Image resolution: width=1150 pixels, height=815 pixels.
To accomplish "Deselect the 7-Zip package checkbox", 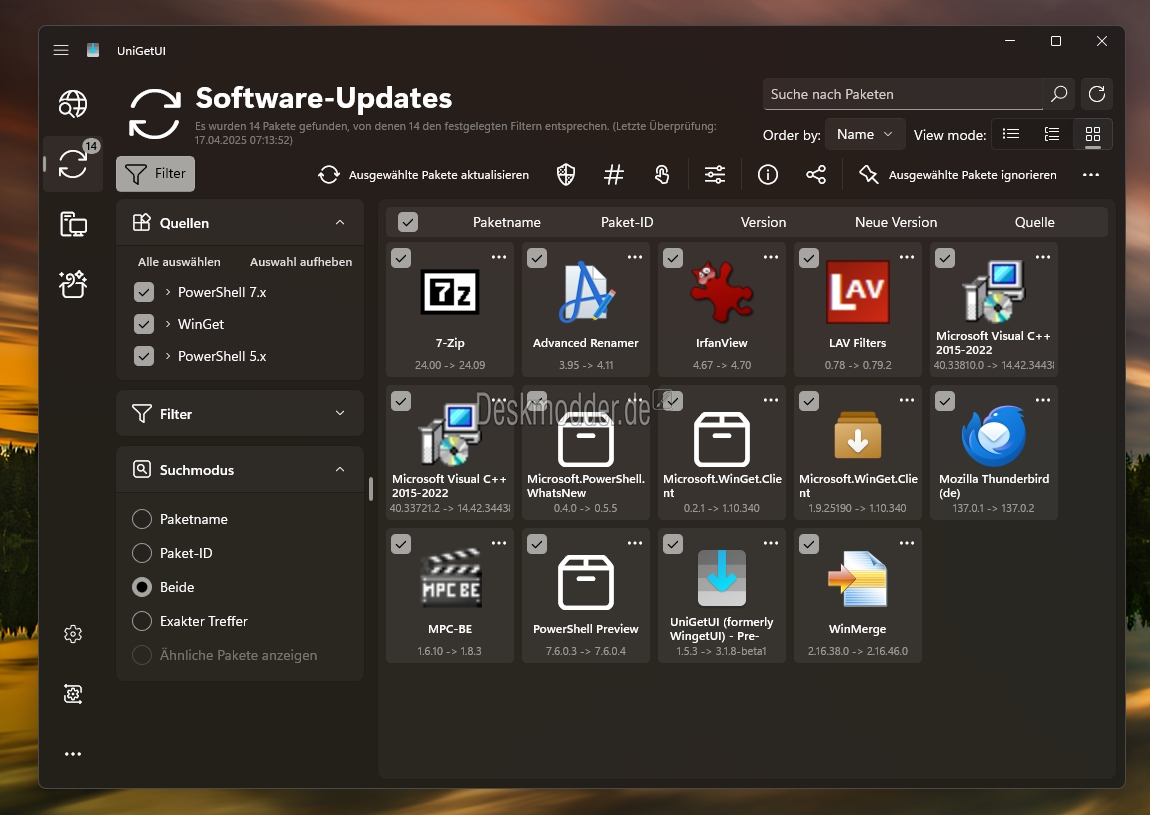I will coord(401,258).
